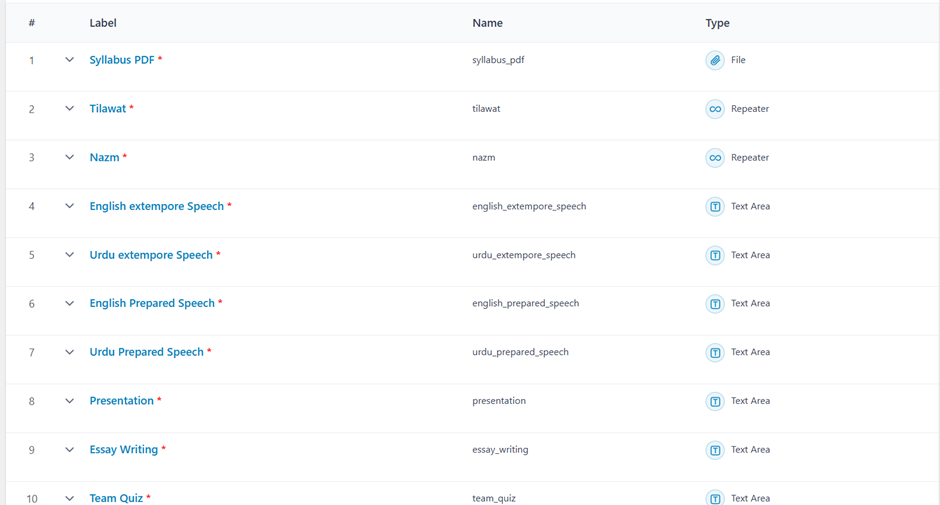The image size is (940, 505).
Task: Click the Text Area icon for English Prepared Speech
Action: (714, 304)
